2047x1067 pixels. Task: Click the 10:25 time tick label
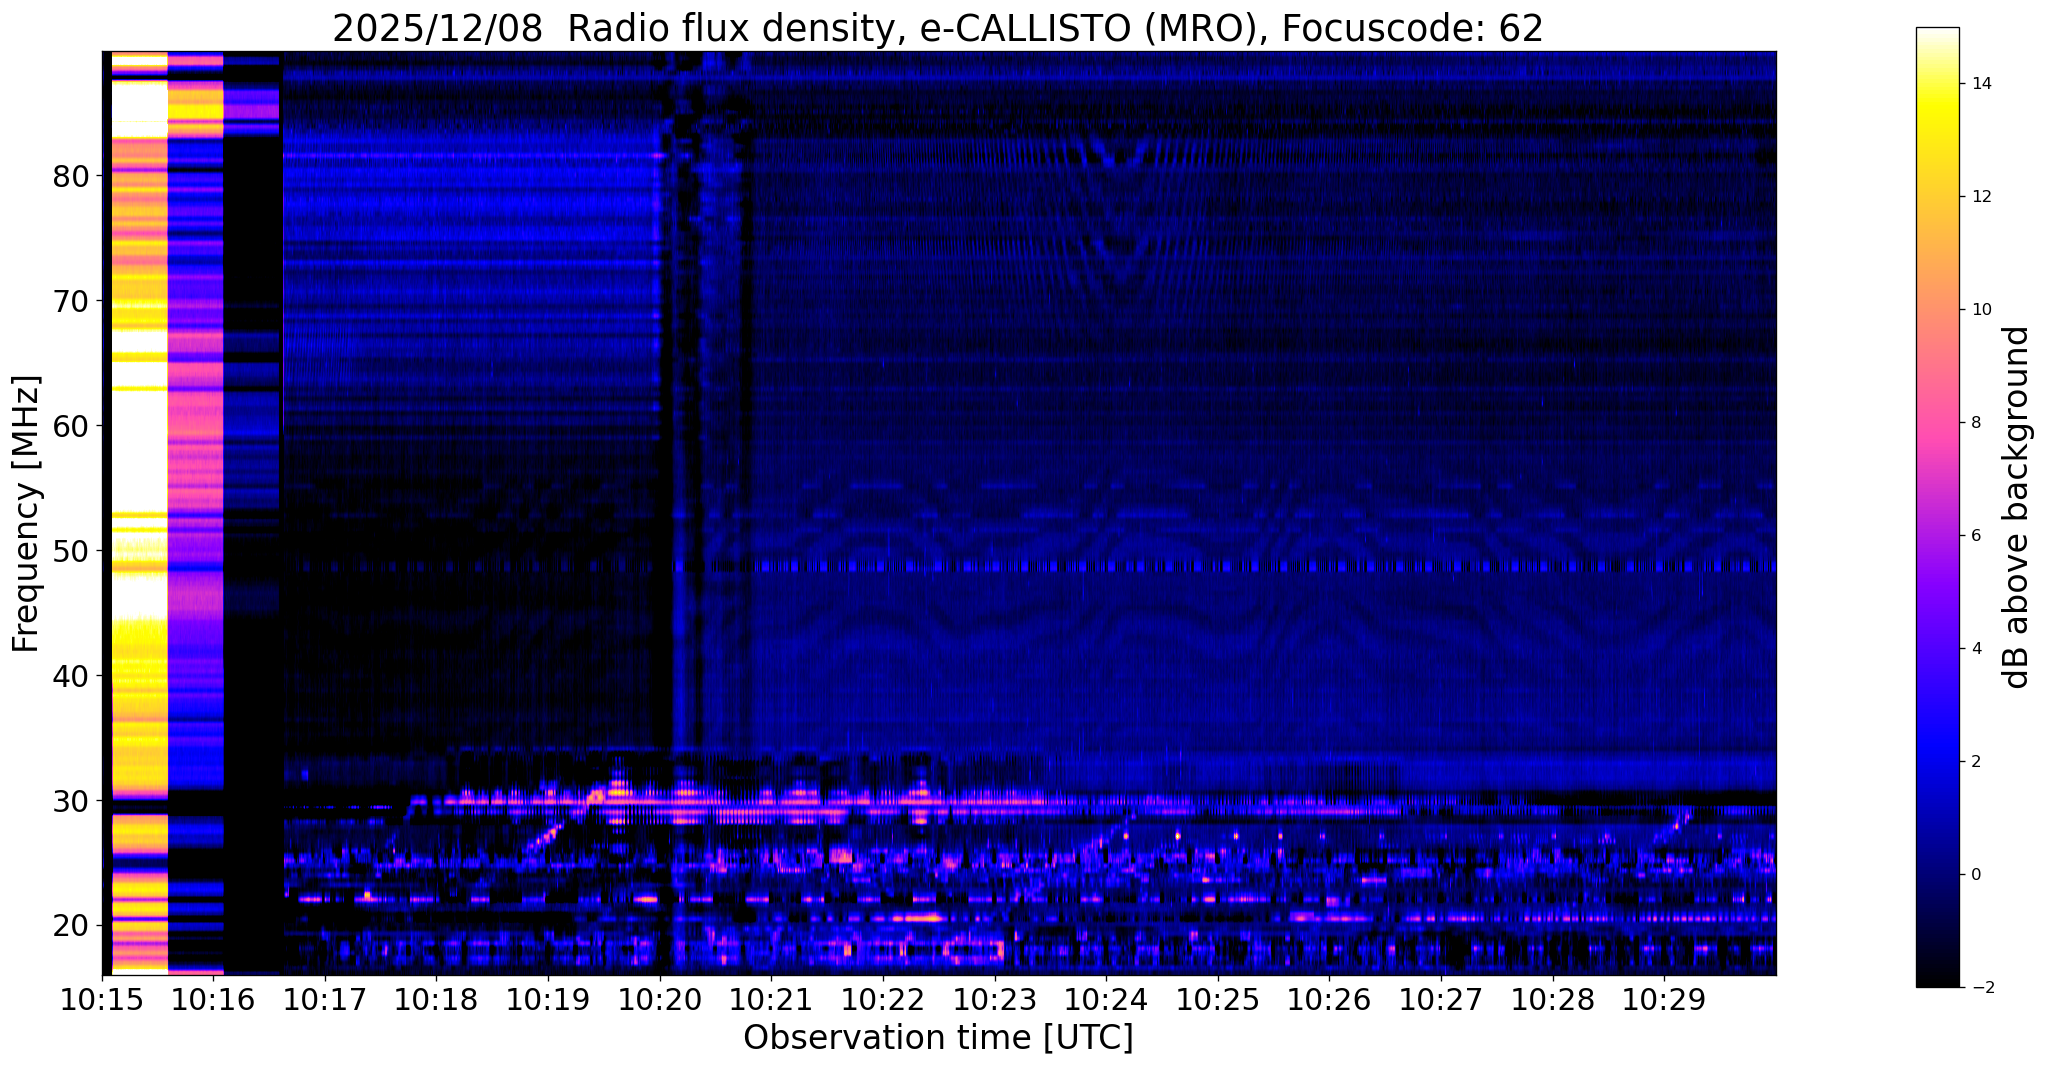(x=1218, y=1000)
